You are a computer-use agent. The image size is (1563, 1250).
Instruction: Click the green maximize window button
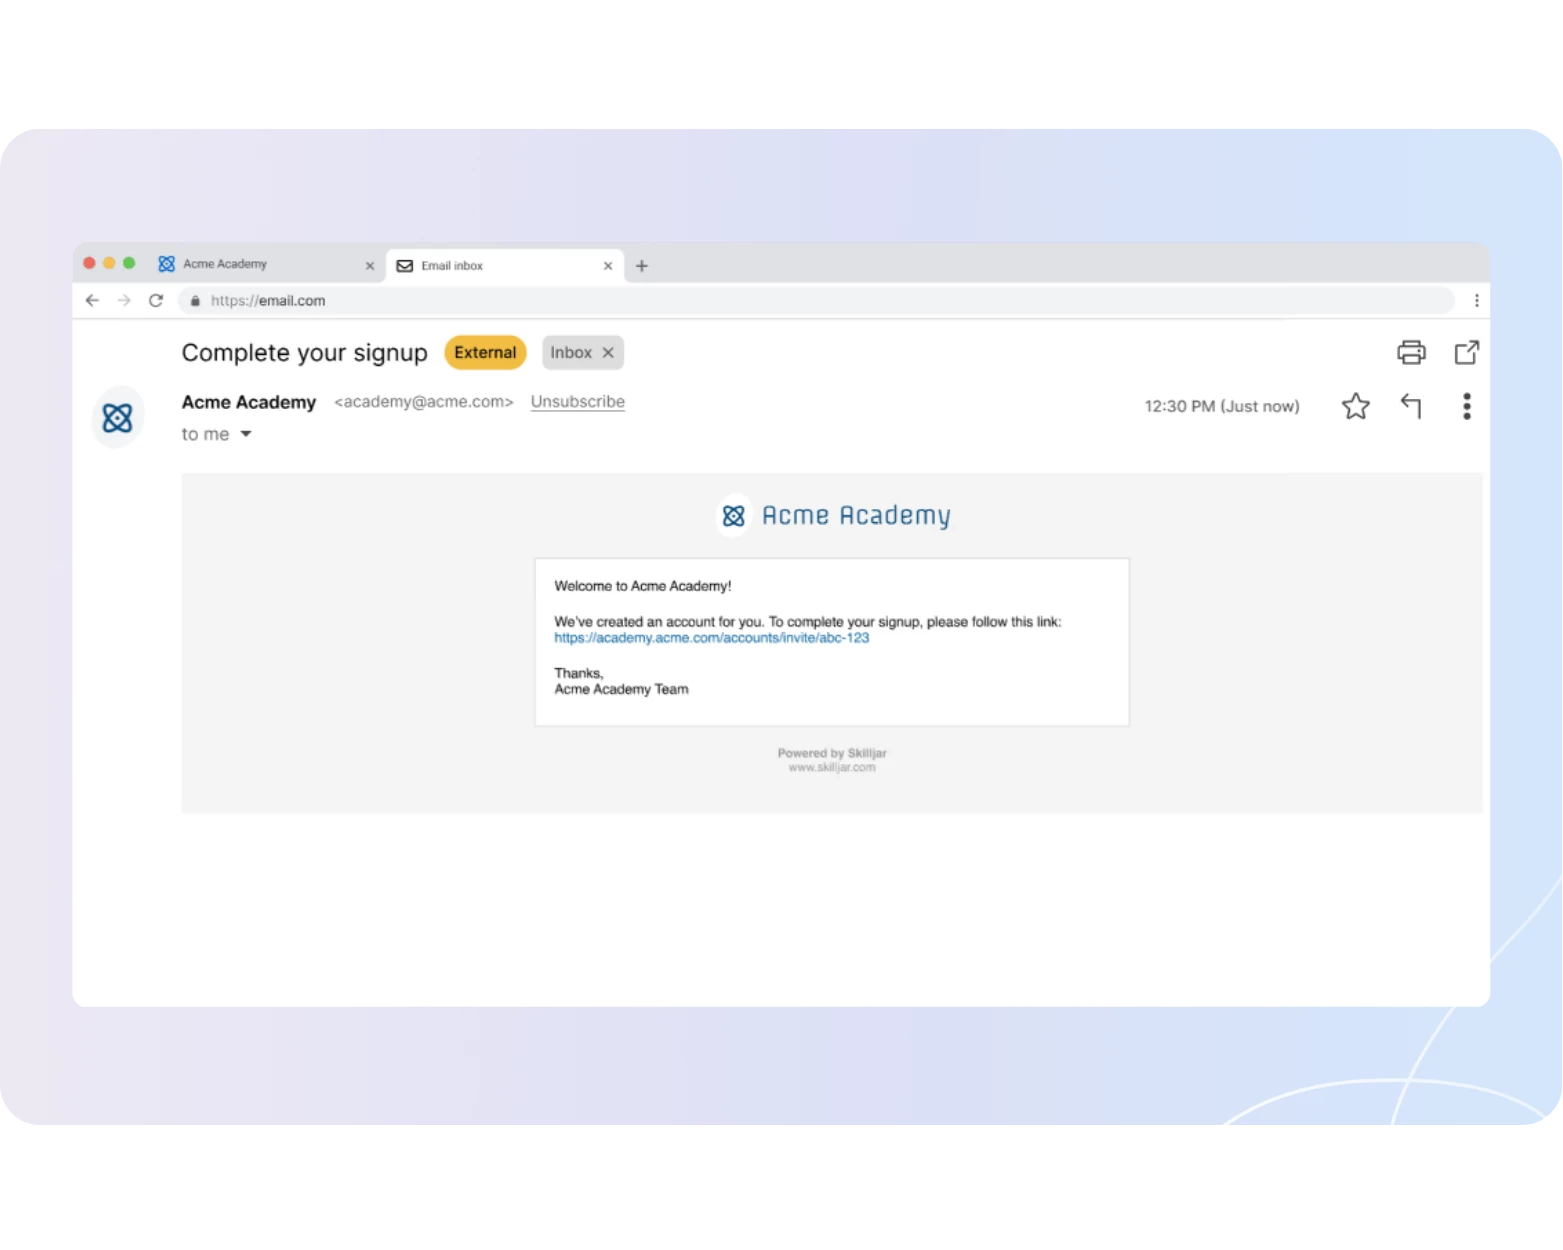[x=129, y=263]
